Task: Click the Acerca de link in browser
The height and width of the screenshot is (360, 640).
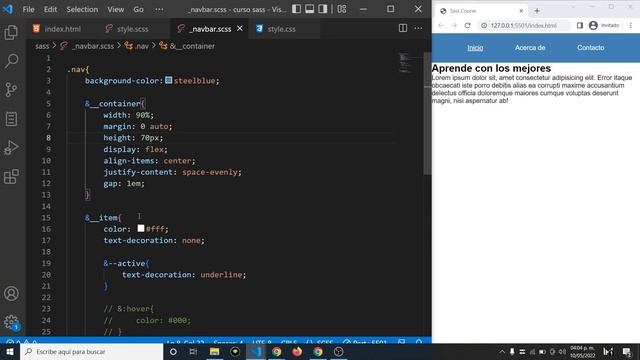Action: (x=530, y=48)
